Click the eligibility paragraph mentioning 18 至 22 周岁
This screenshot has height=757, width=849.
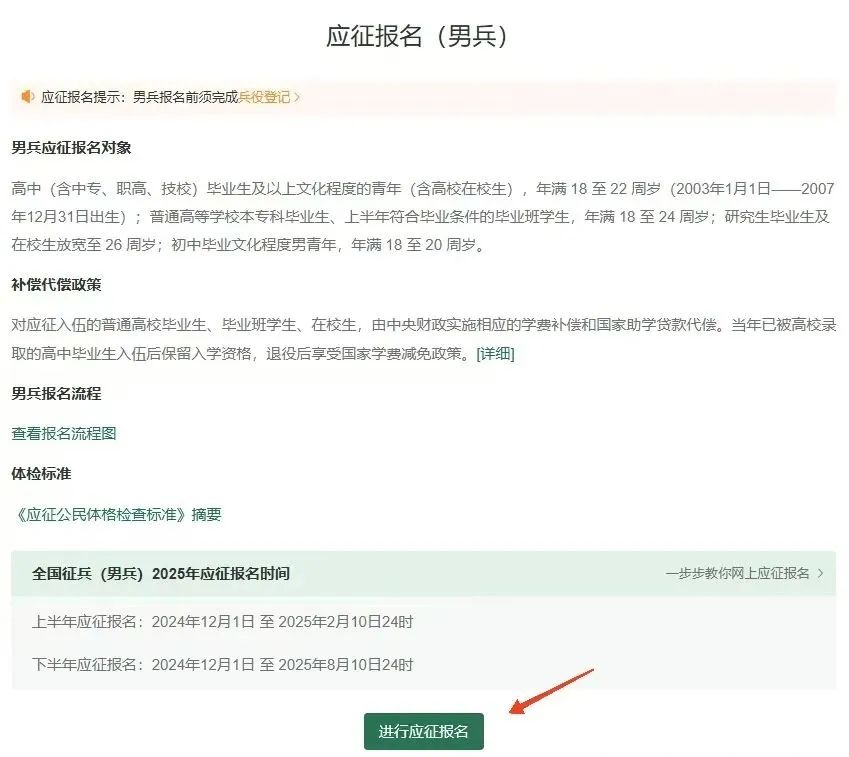(x=423, y=217)
